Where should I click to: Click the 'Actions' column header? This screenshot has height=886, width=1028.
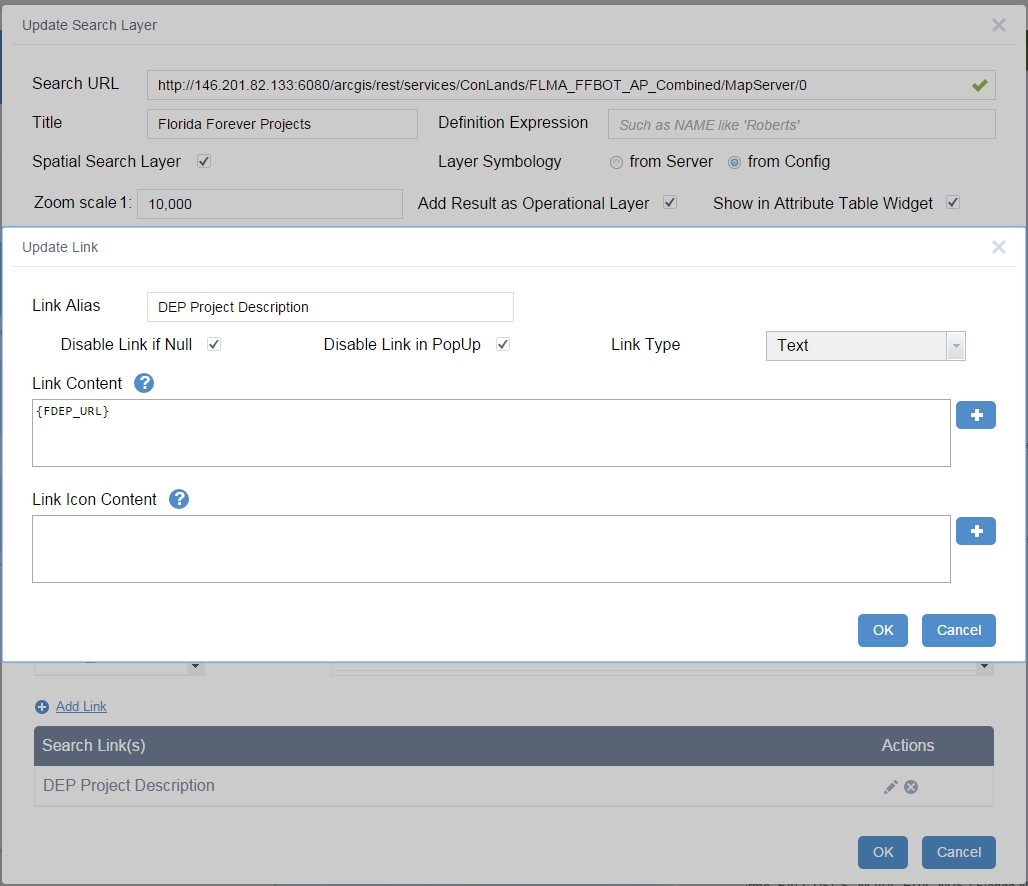point(907,746)
